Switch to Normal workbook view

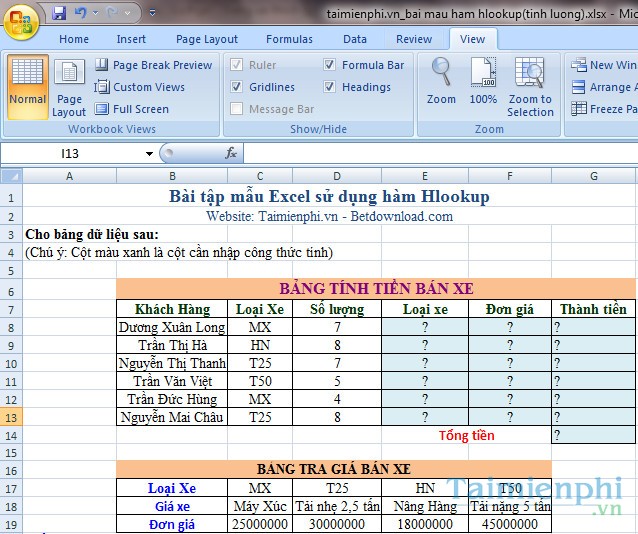pos(28,87)
